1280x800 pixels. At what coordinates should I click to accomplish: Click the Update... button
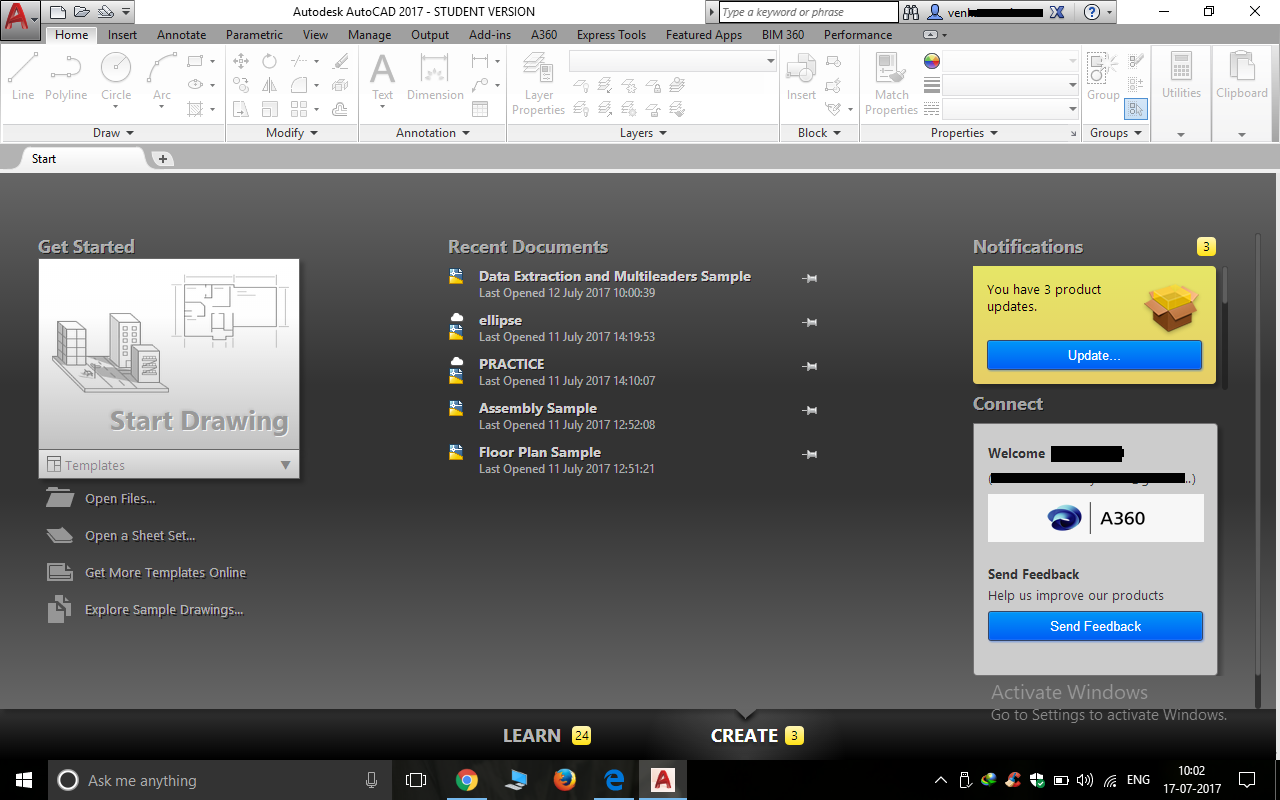[x=1094, y=355]
